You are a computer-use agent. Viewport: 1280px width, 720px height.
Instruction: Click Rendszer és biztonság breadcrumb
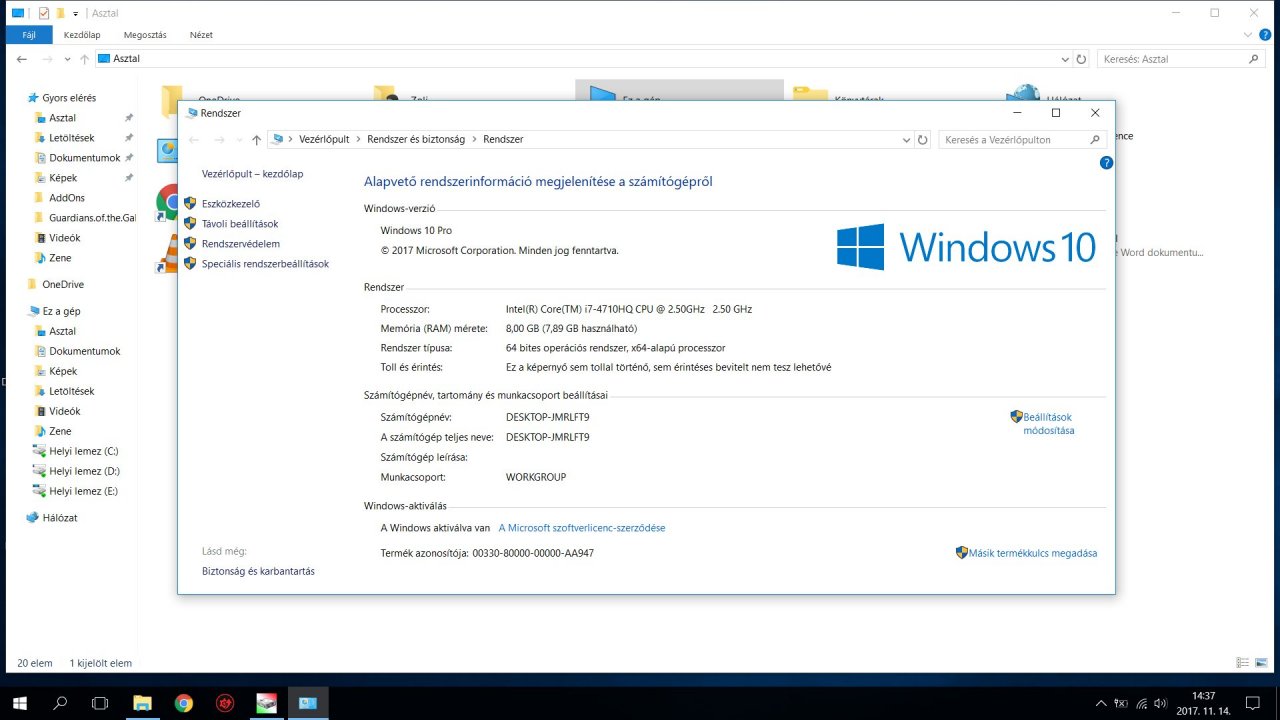[416, 140]
